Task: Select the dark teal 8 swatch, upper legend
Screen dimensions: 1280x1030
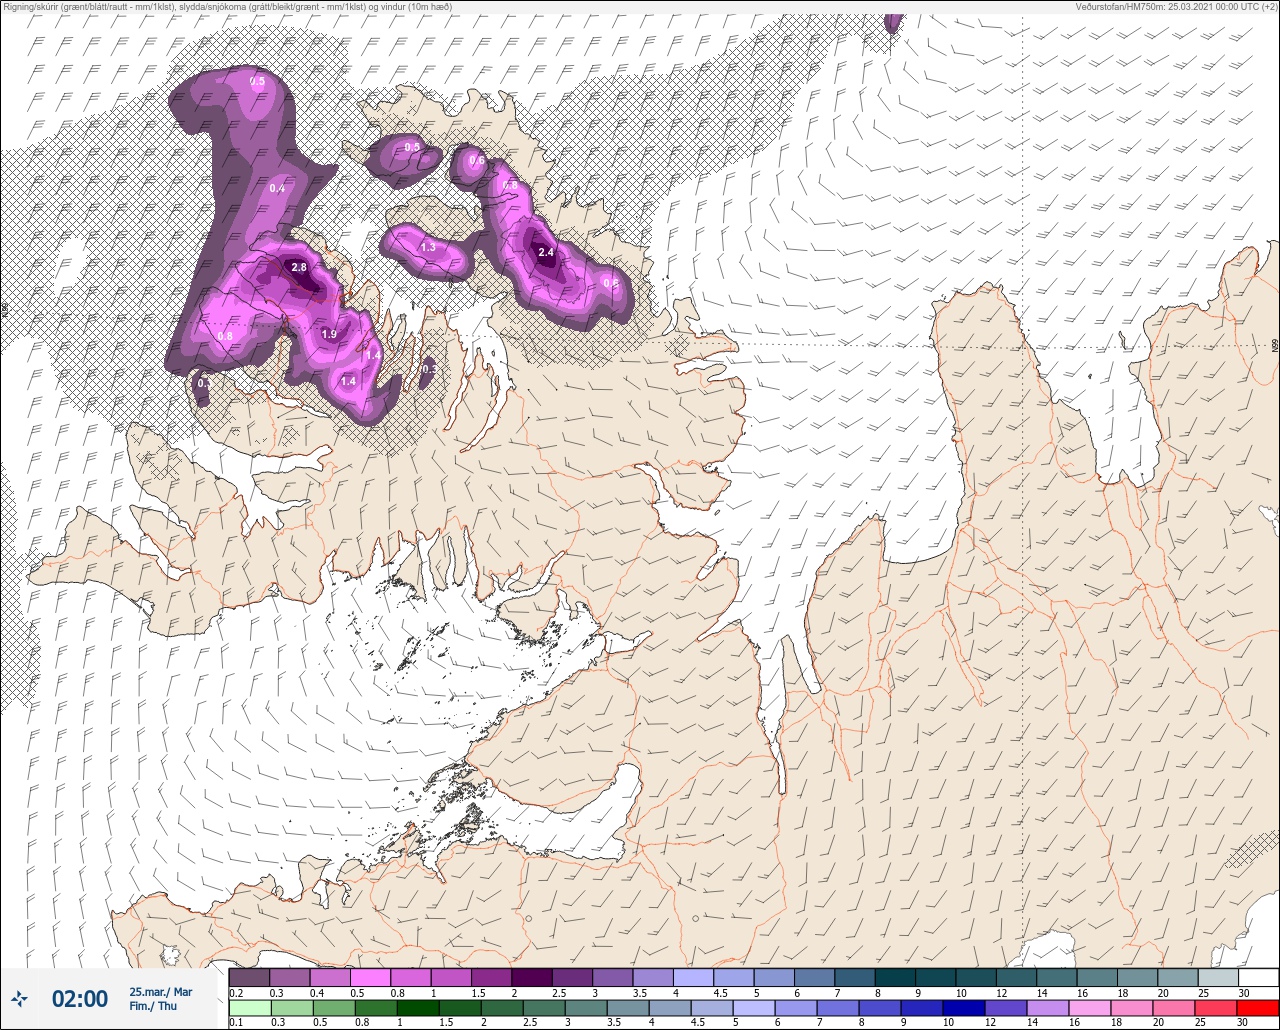Action: click(895, 977)
